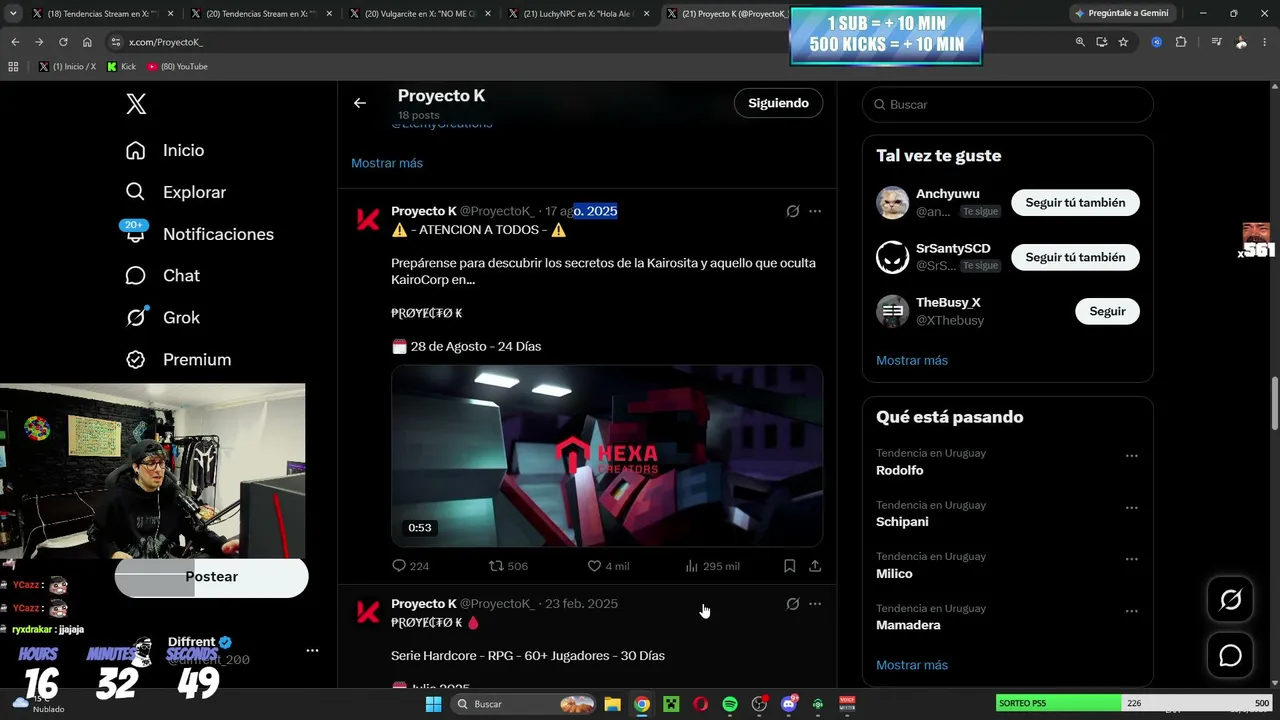Viewport: 1280px width, 720px height.
Task: Open Discord from the taskbar
Action: click(x=789, y=704)
